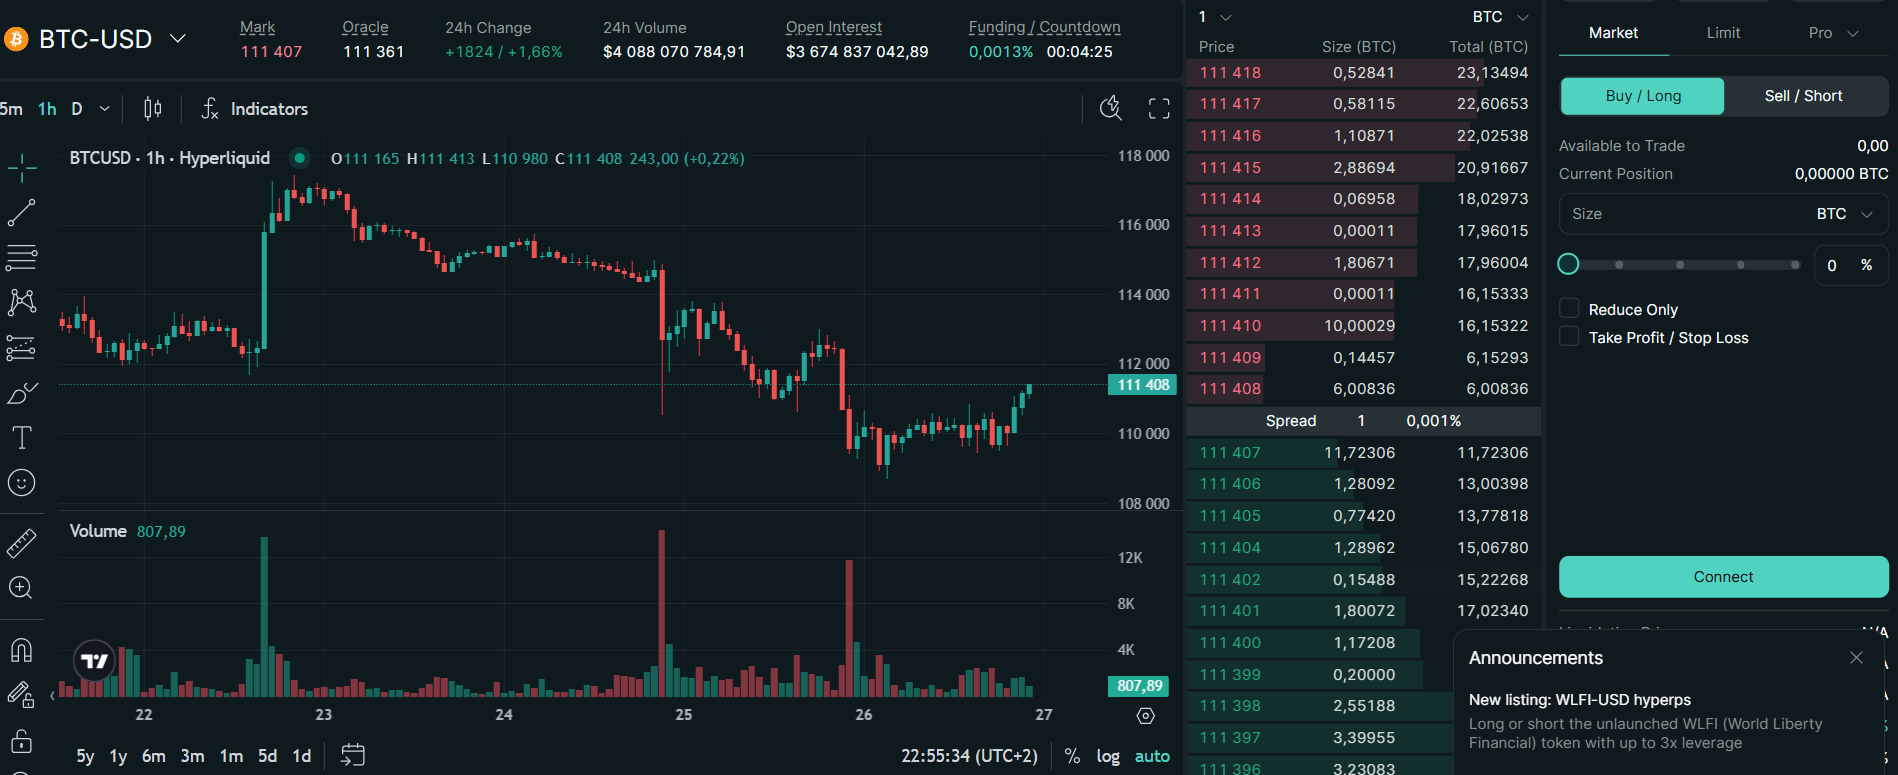
Task: Switch to the Limit order tab
Action: [1723, 33]
